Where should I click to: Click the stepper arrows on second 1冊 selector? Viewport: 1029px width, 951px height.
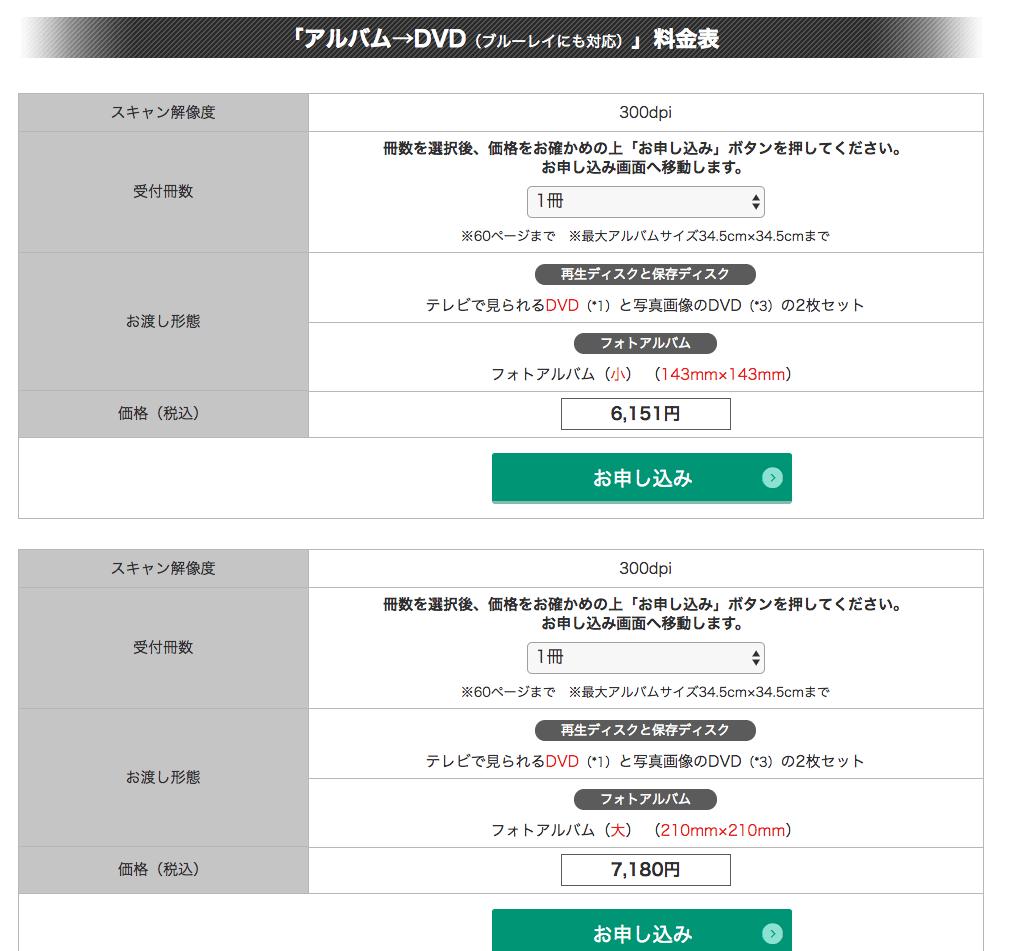click(756, 658)
